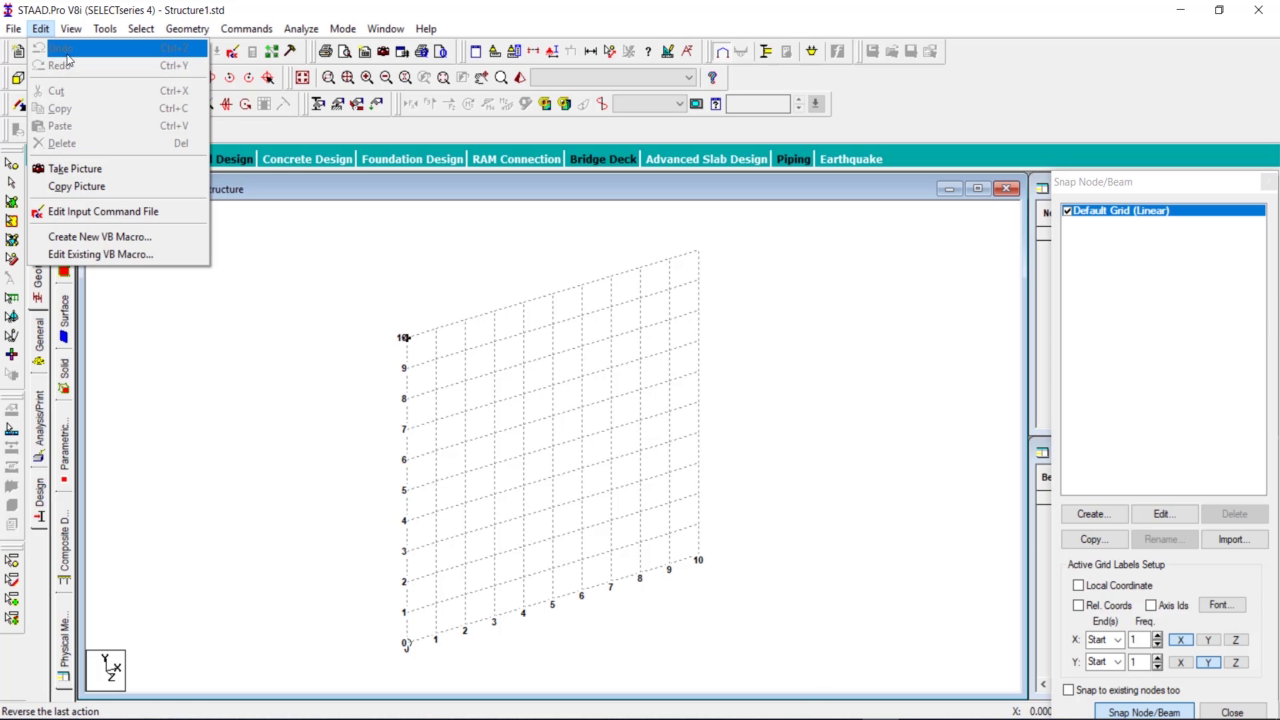Click the plain magnifying glass icon
This screenshot has height=720, width=1280.
pos(501,77)
